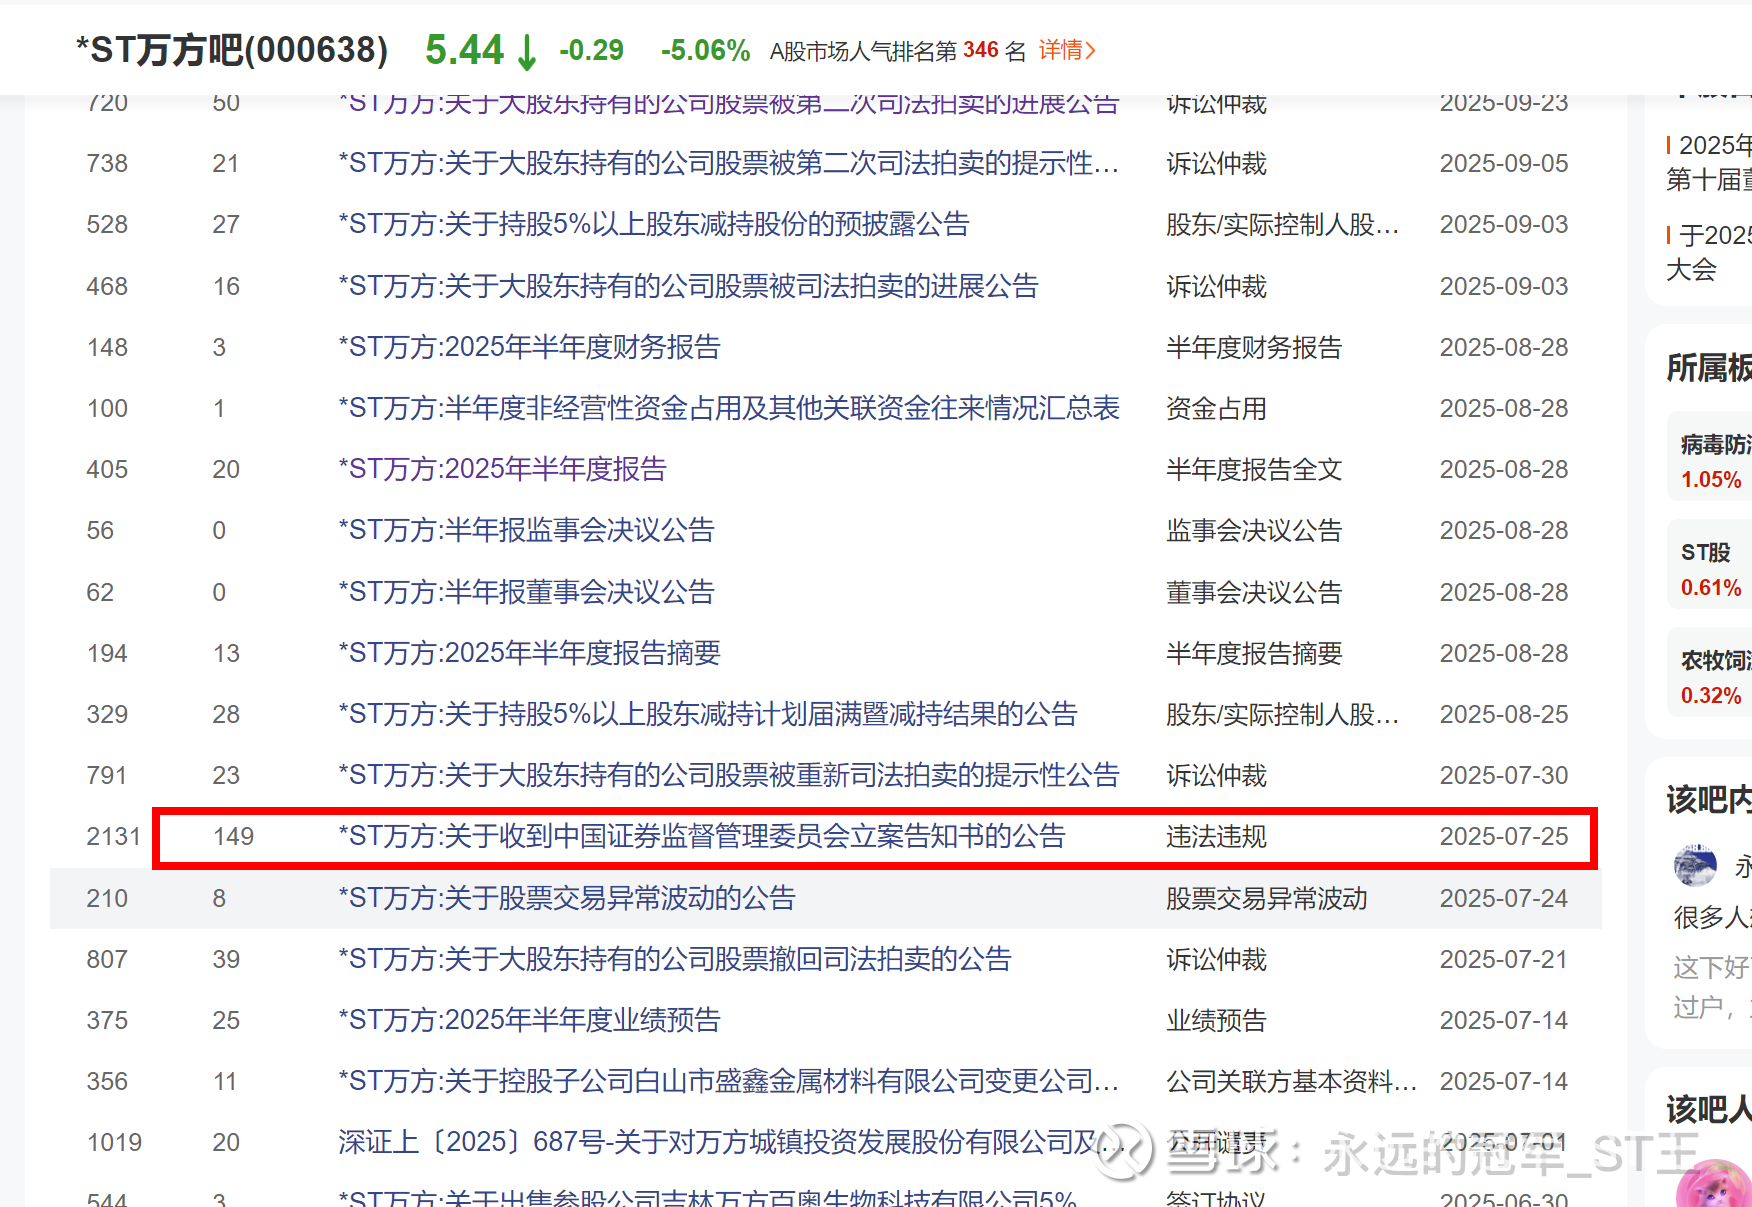The width and height of the screenshot is (1752, 1207).
Task: Click the read count 1019
Action: point(114,1142)
